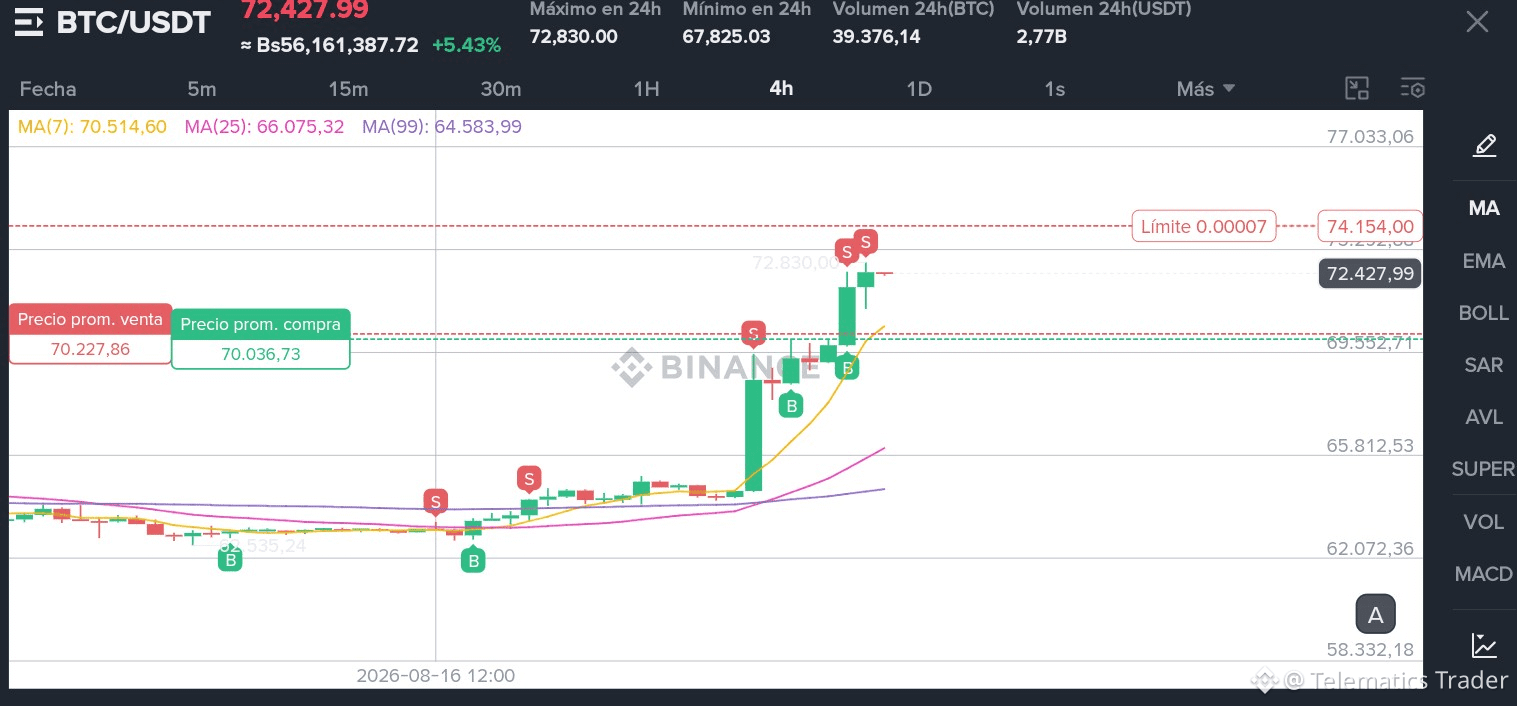Click the 77.033,06 axis price
Viewport: 1517px width, 706px height.
point(1370,137)
